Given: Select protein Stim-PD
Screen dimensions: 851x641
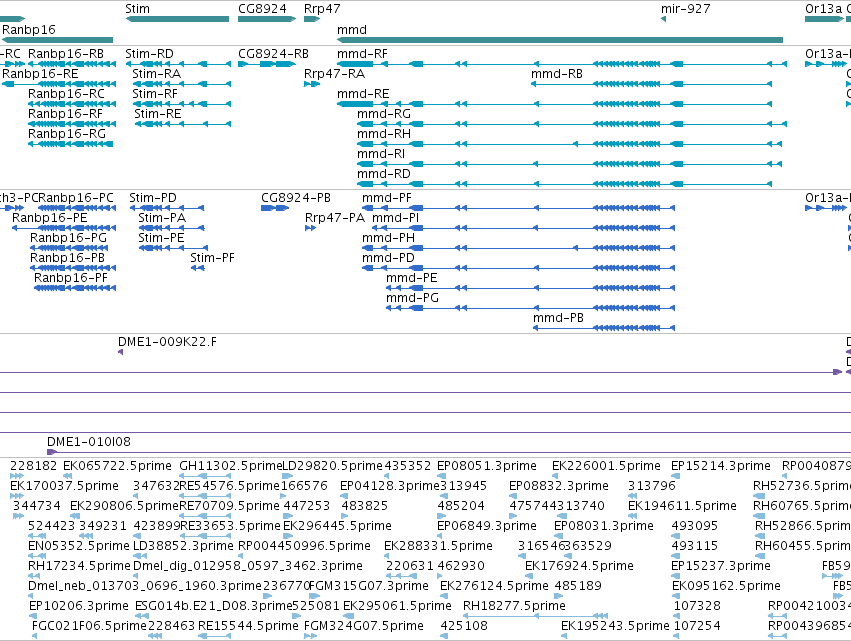Looking at the screenshot, I should tap(167, 208).
